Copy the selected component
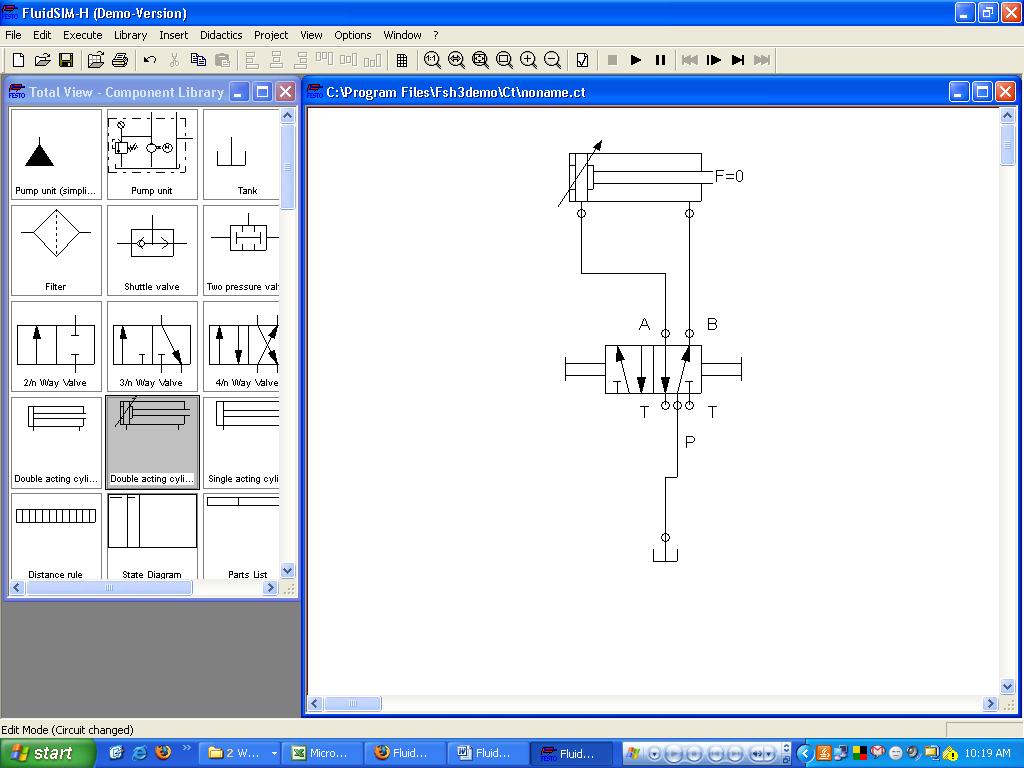 pos(198,60)
